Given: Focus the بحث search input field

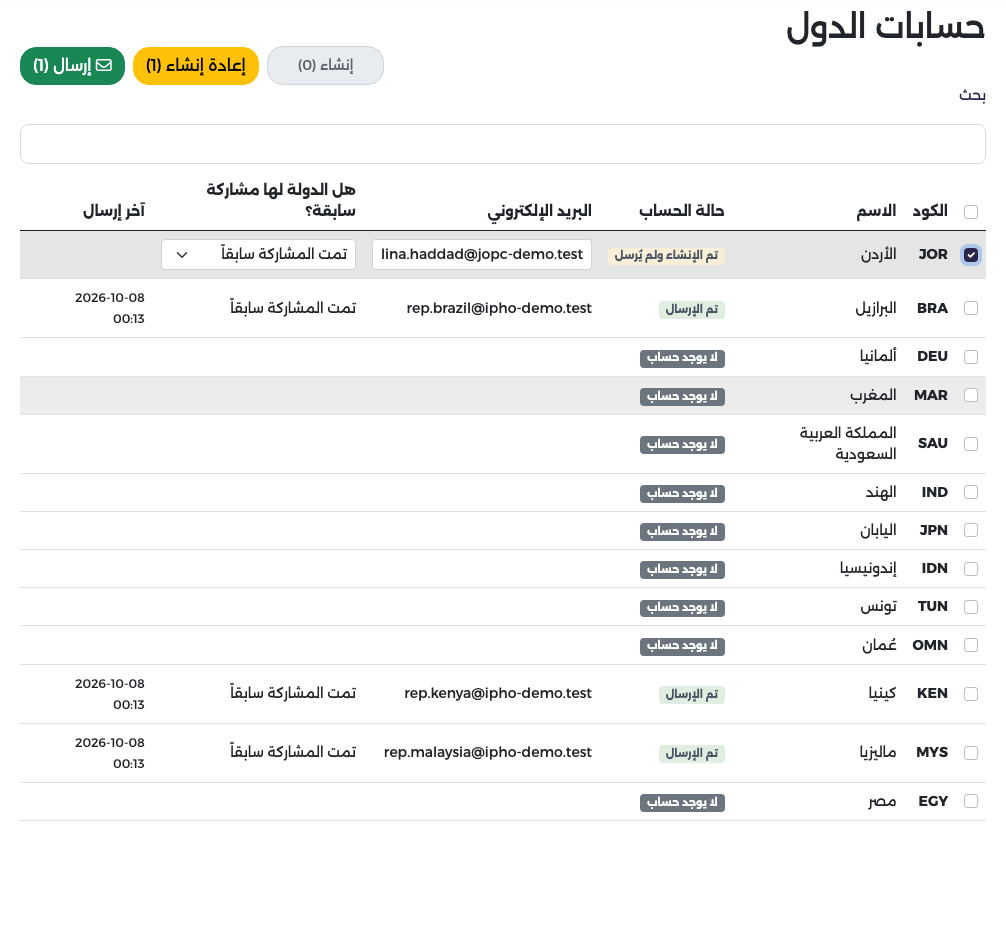Looking at the screenshot, I should click(502, 144).
